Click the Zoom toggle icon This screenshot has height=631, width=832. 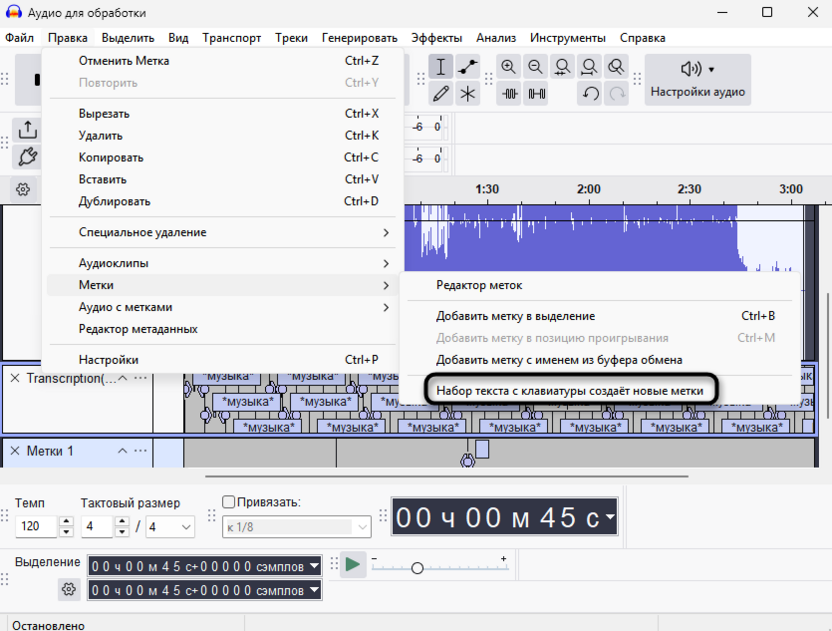[x=616, y=67]
